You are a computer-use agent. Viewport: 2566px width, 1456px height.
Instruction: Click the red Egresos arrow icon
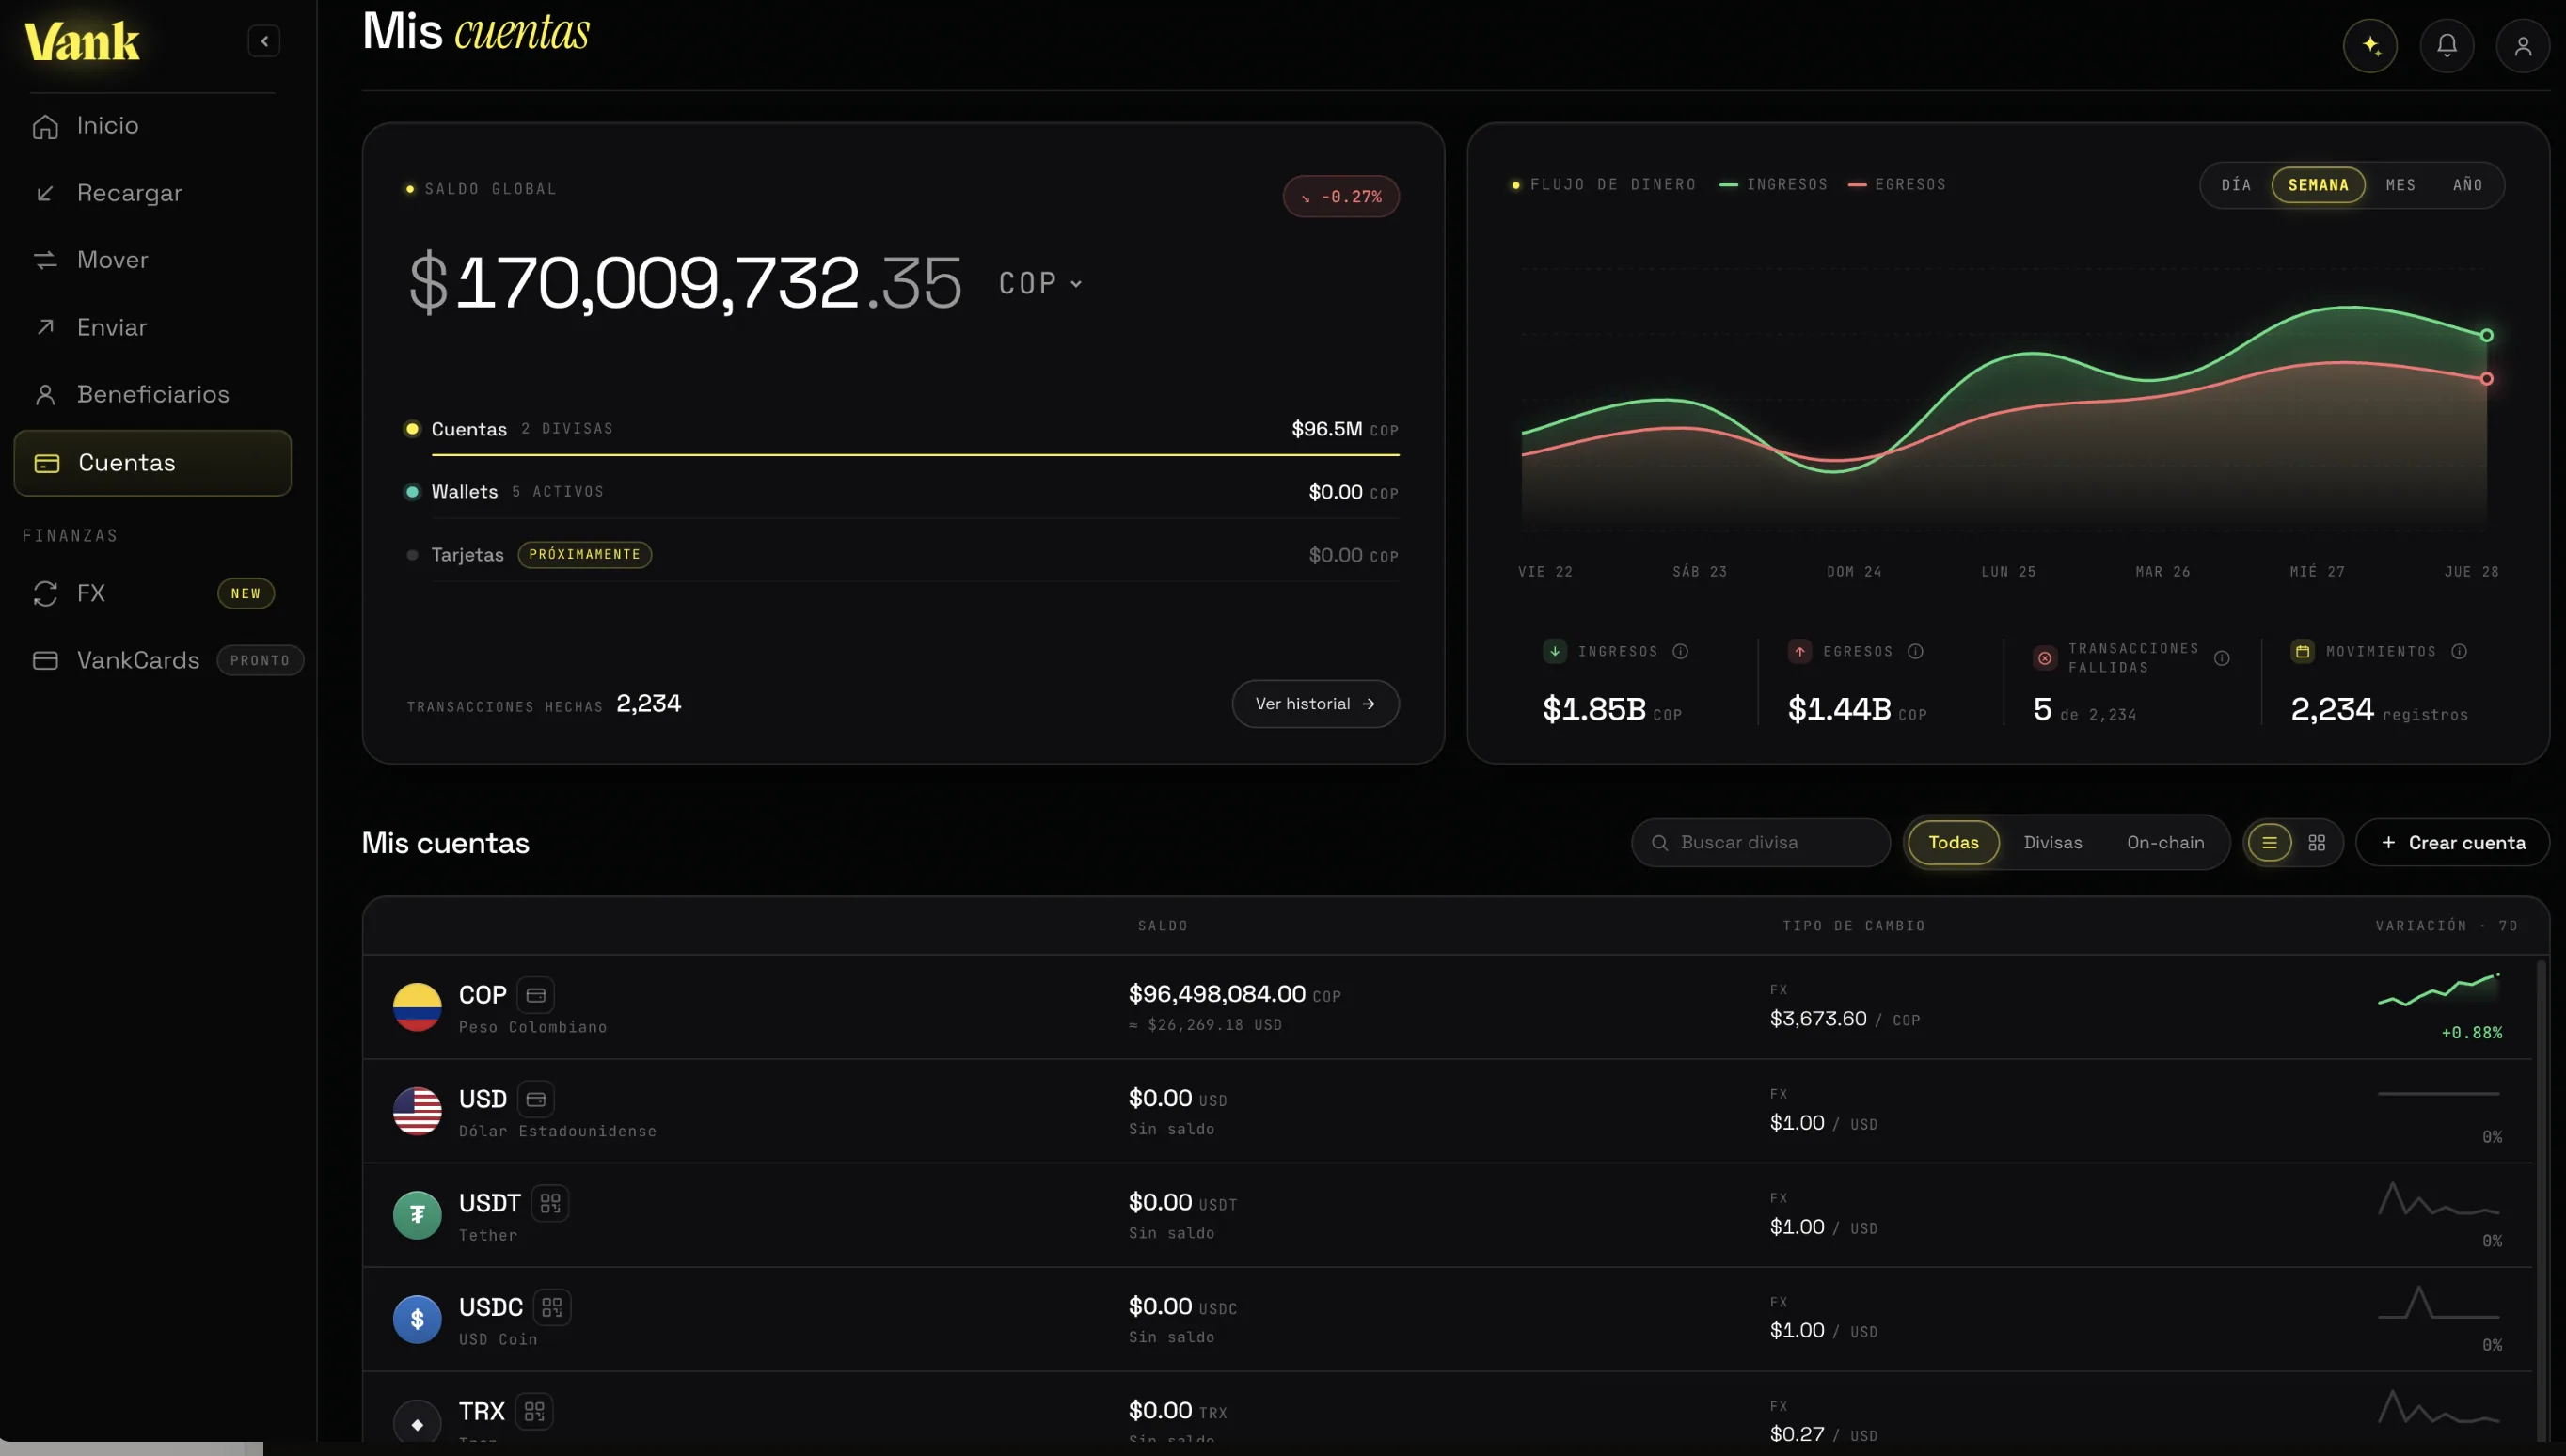coord(1800,651)
